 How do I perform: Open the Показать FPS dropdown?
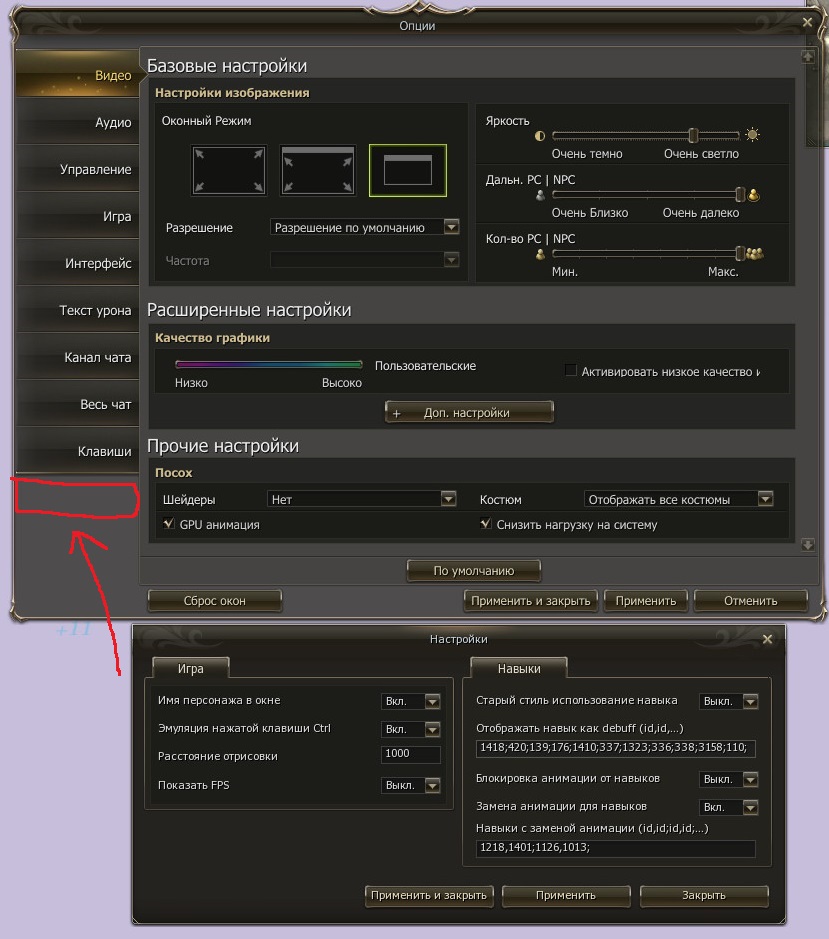pos(432,786)
